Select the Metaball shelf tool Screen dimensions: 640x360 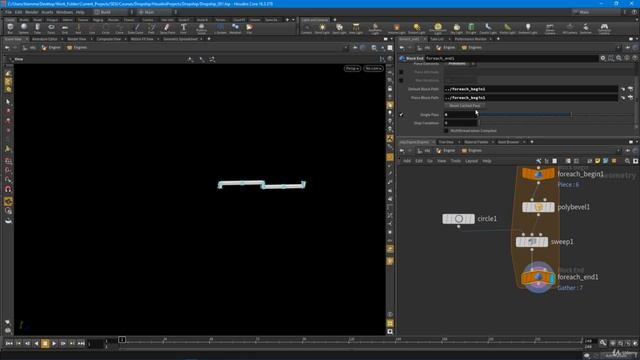coord(235,29)
